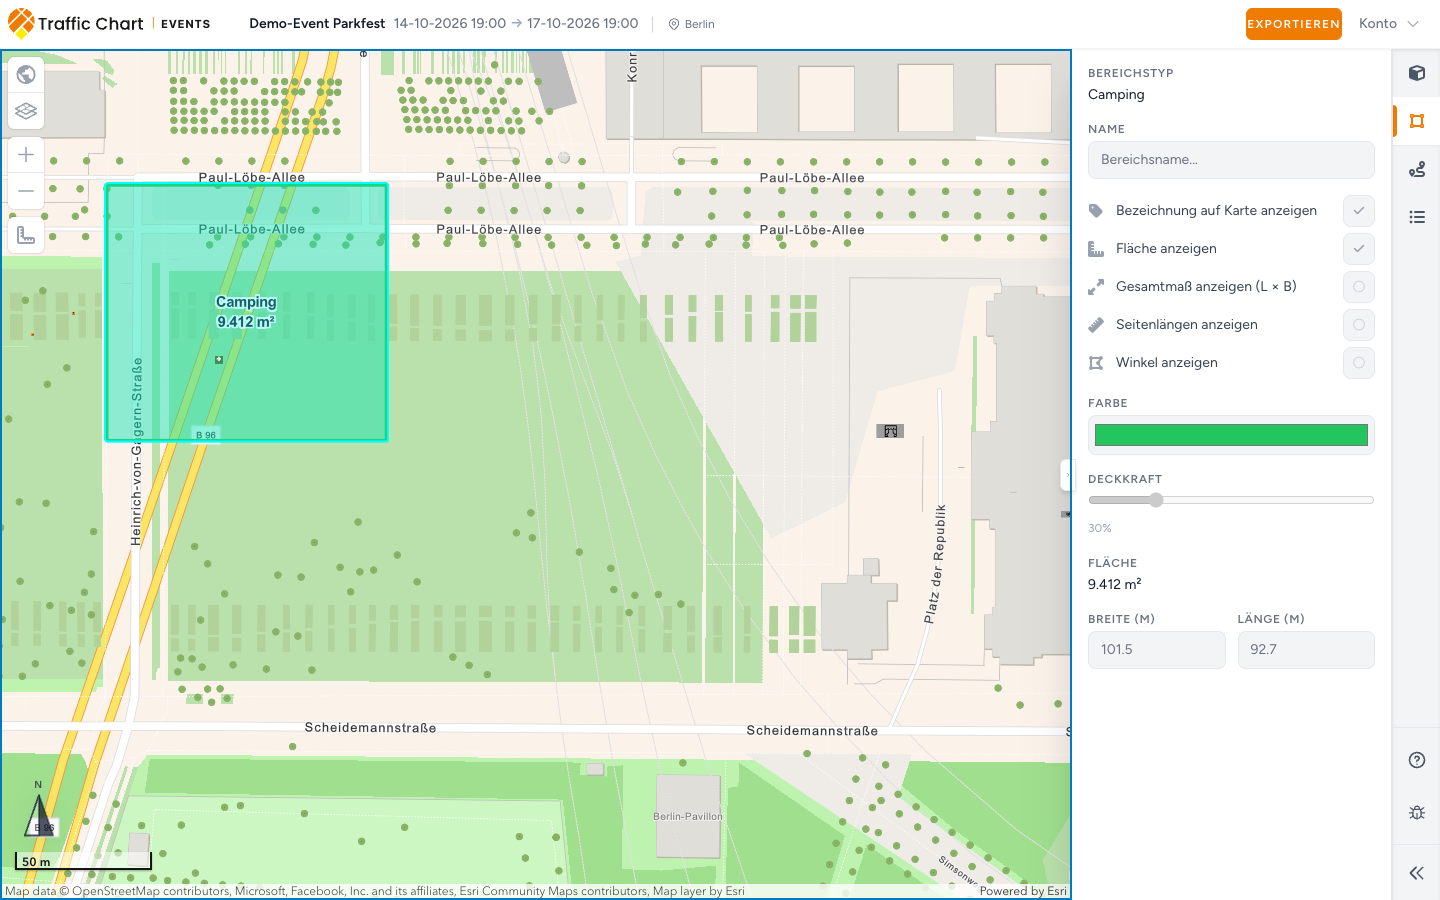This screenshot has width=1440, height=900.
Task: Click the Länge (m) input field
Action: click(1306, 650)
